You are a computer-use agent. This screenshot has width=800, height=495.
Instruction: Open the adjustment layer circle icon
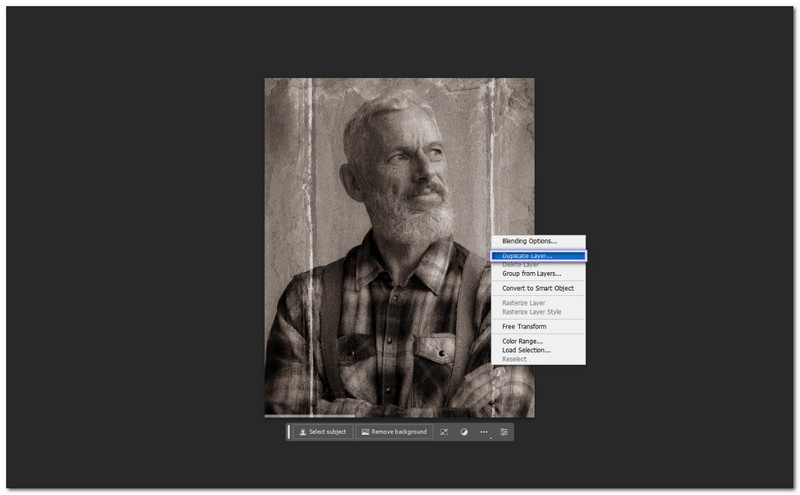pos(464,432)
